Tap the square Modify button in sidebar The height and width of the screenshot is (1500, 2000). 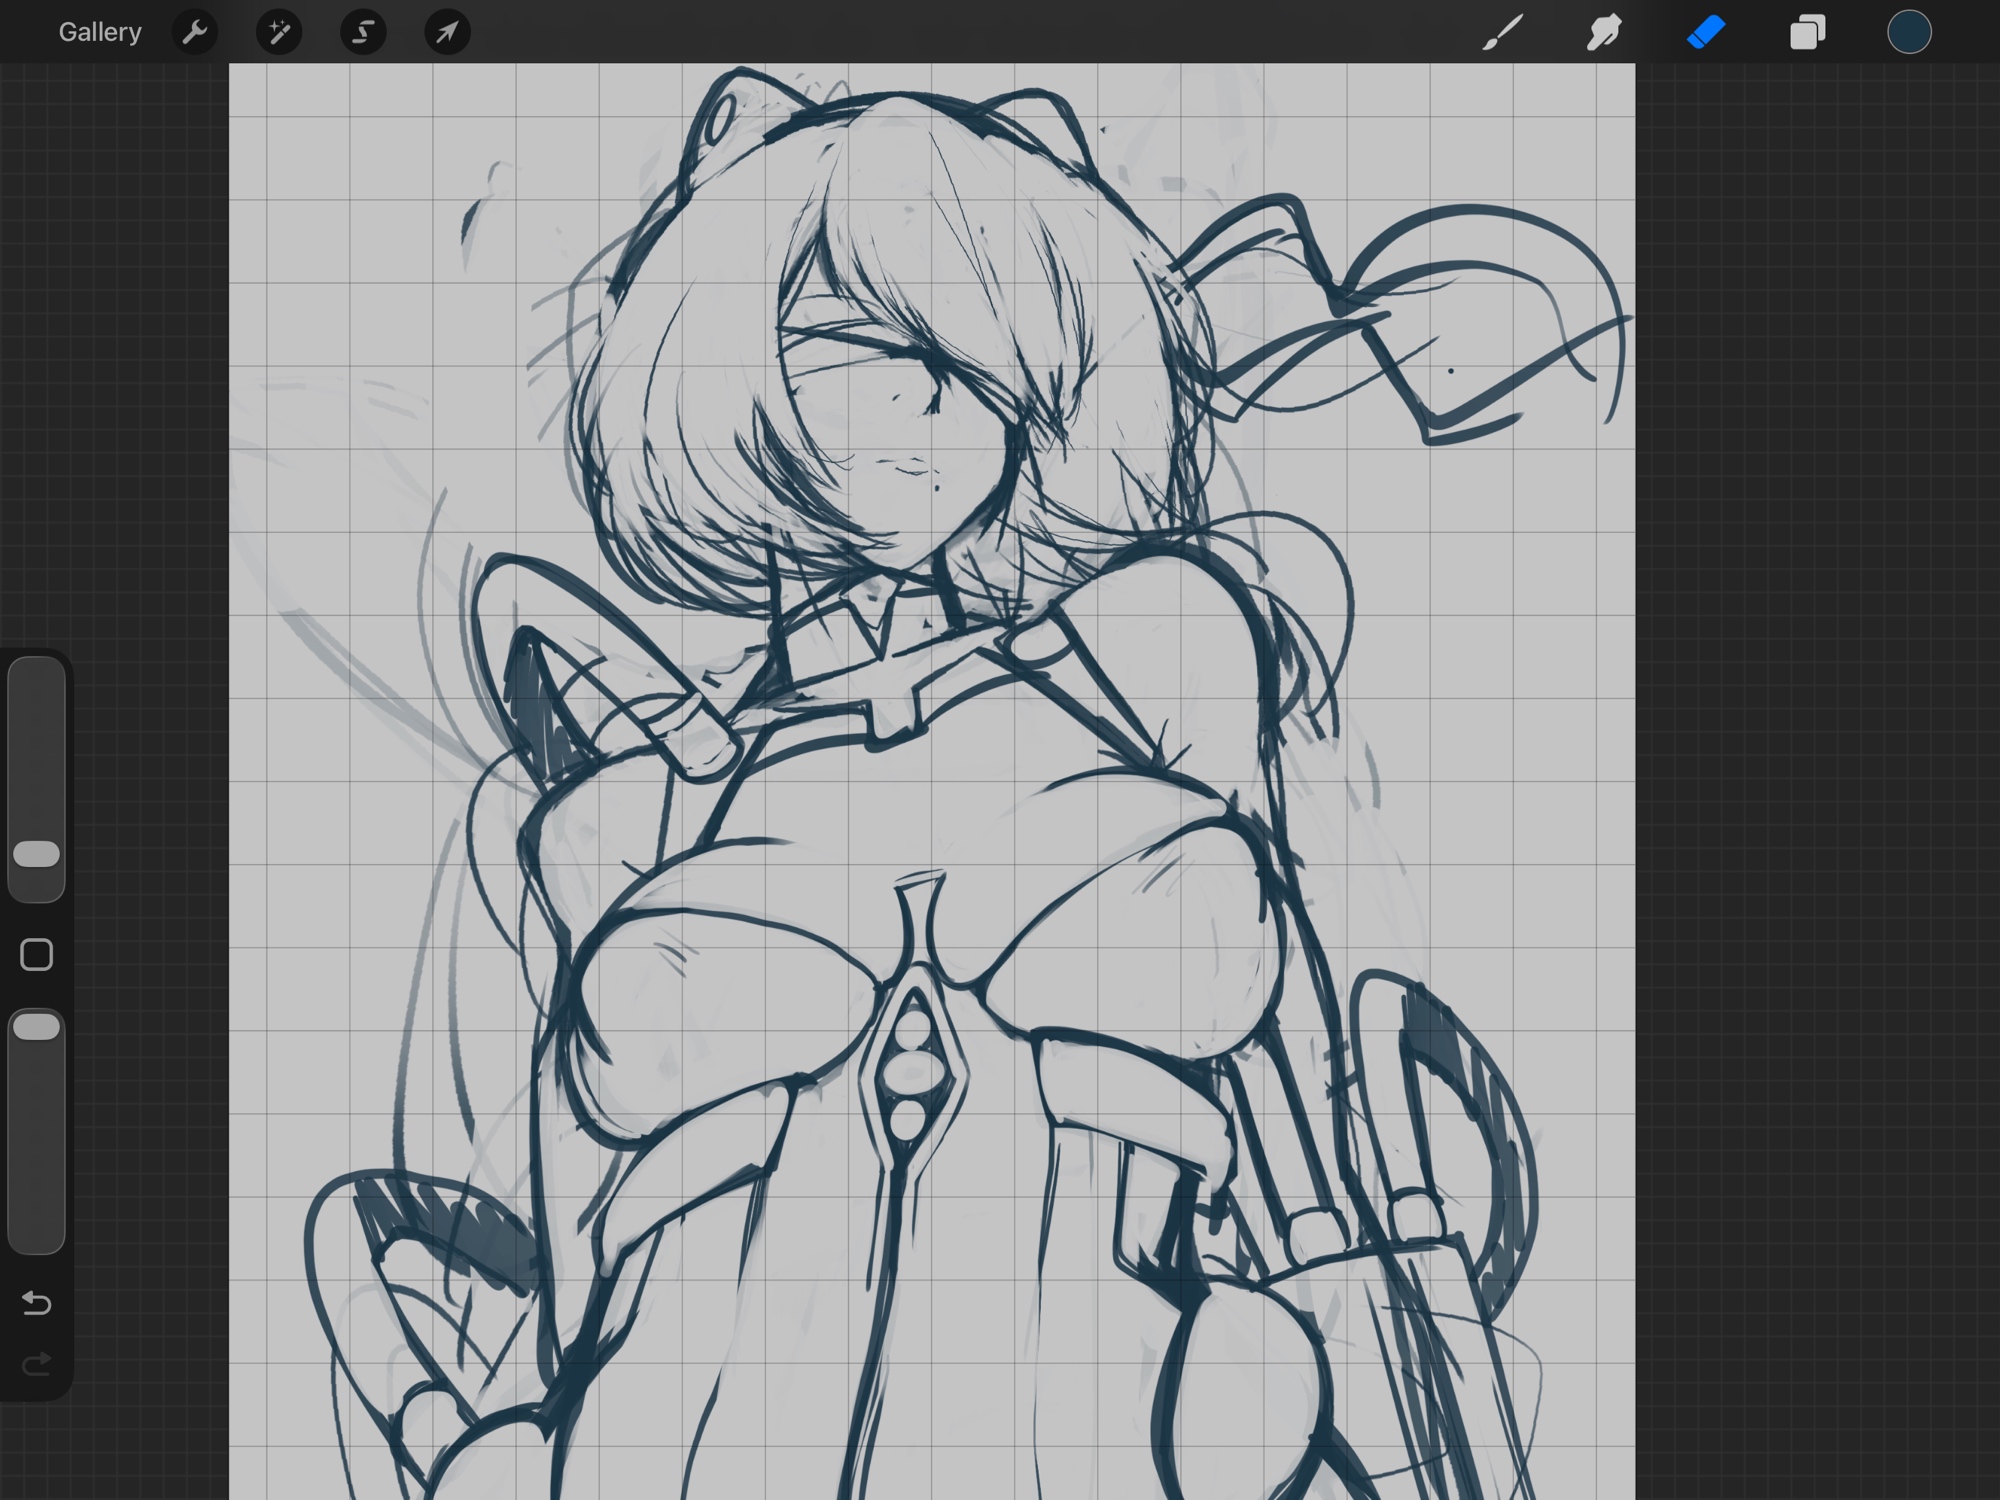[x=37, y=955]
